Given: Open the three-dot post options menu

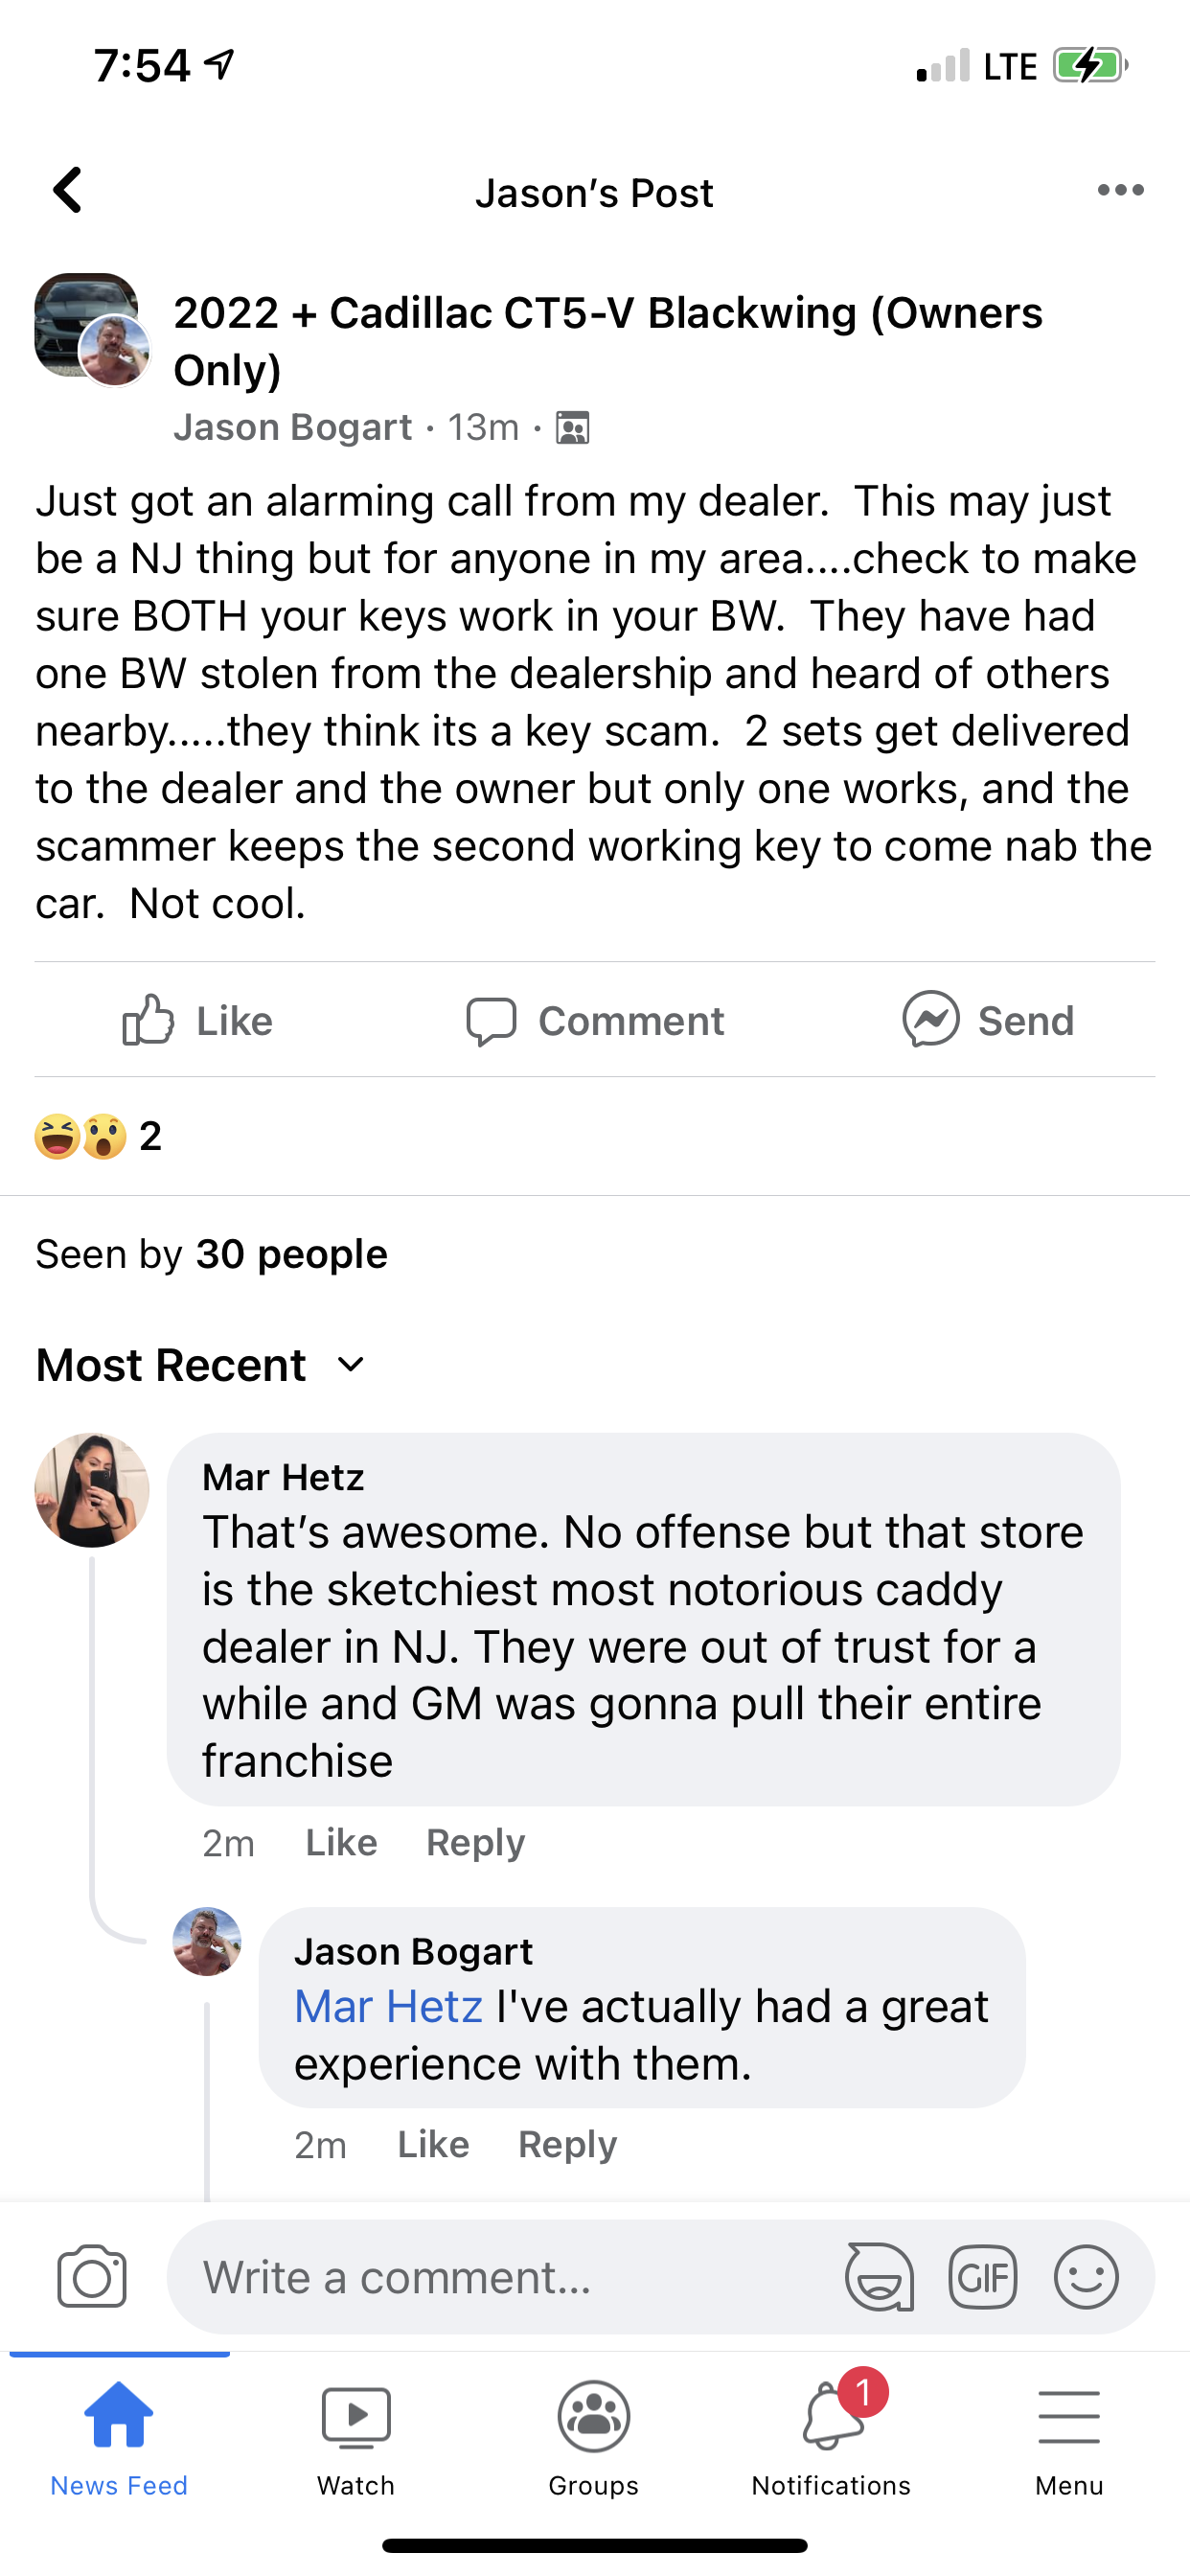Looking at the screenshot, I should 1120,190.
